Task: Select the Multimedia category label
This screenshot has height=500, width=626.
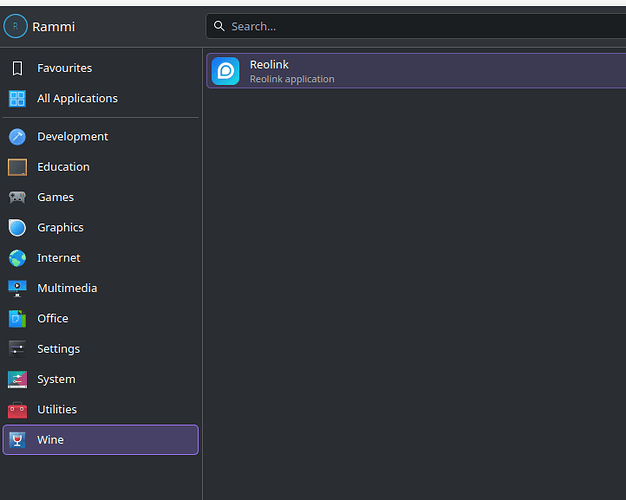Action: 67,288
